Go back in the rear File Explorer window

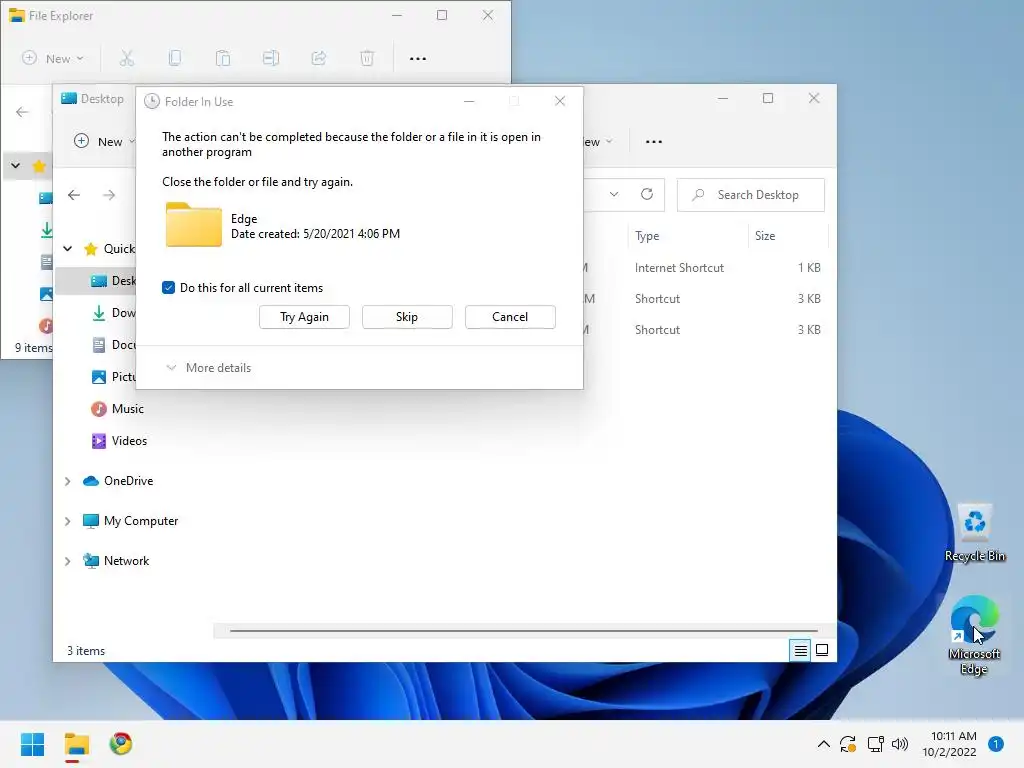[x=22, y=112]
